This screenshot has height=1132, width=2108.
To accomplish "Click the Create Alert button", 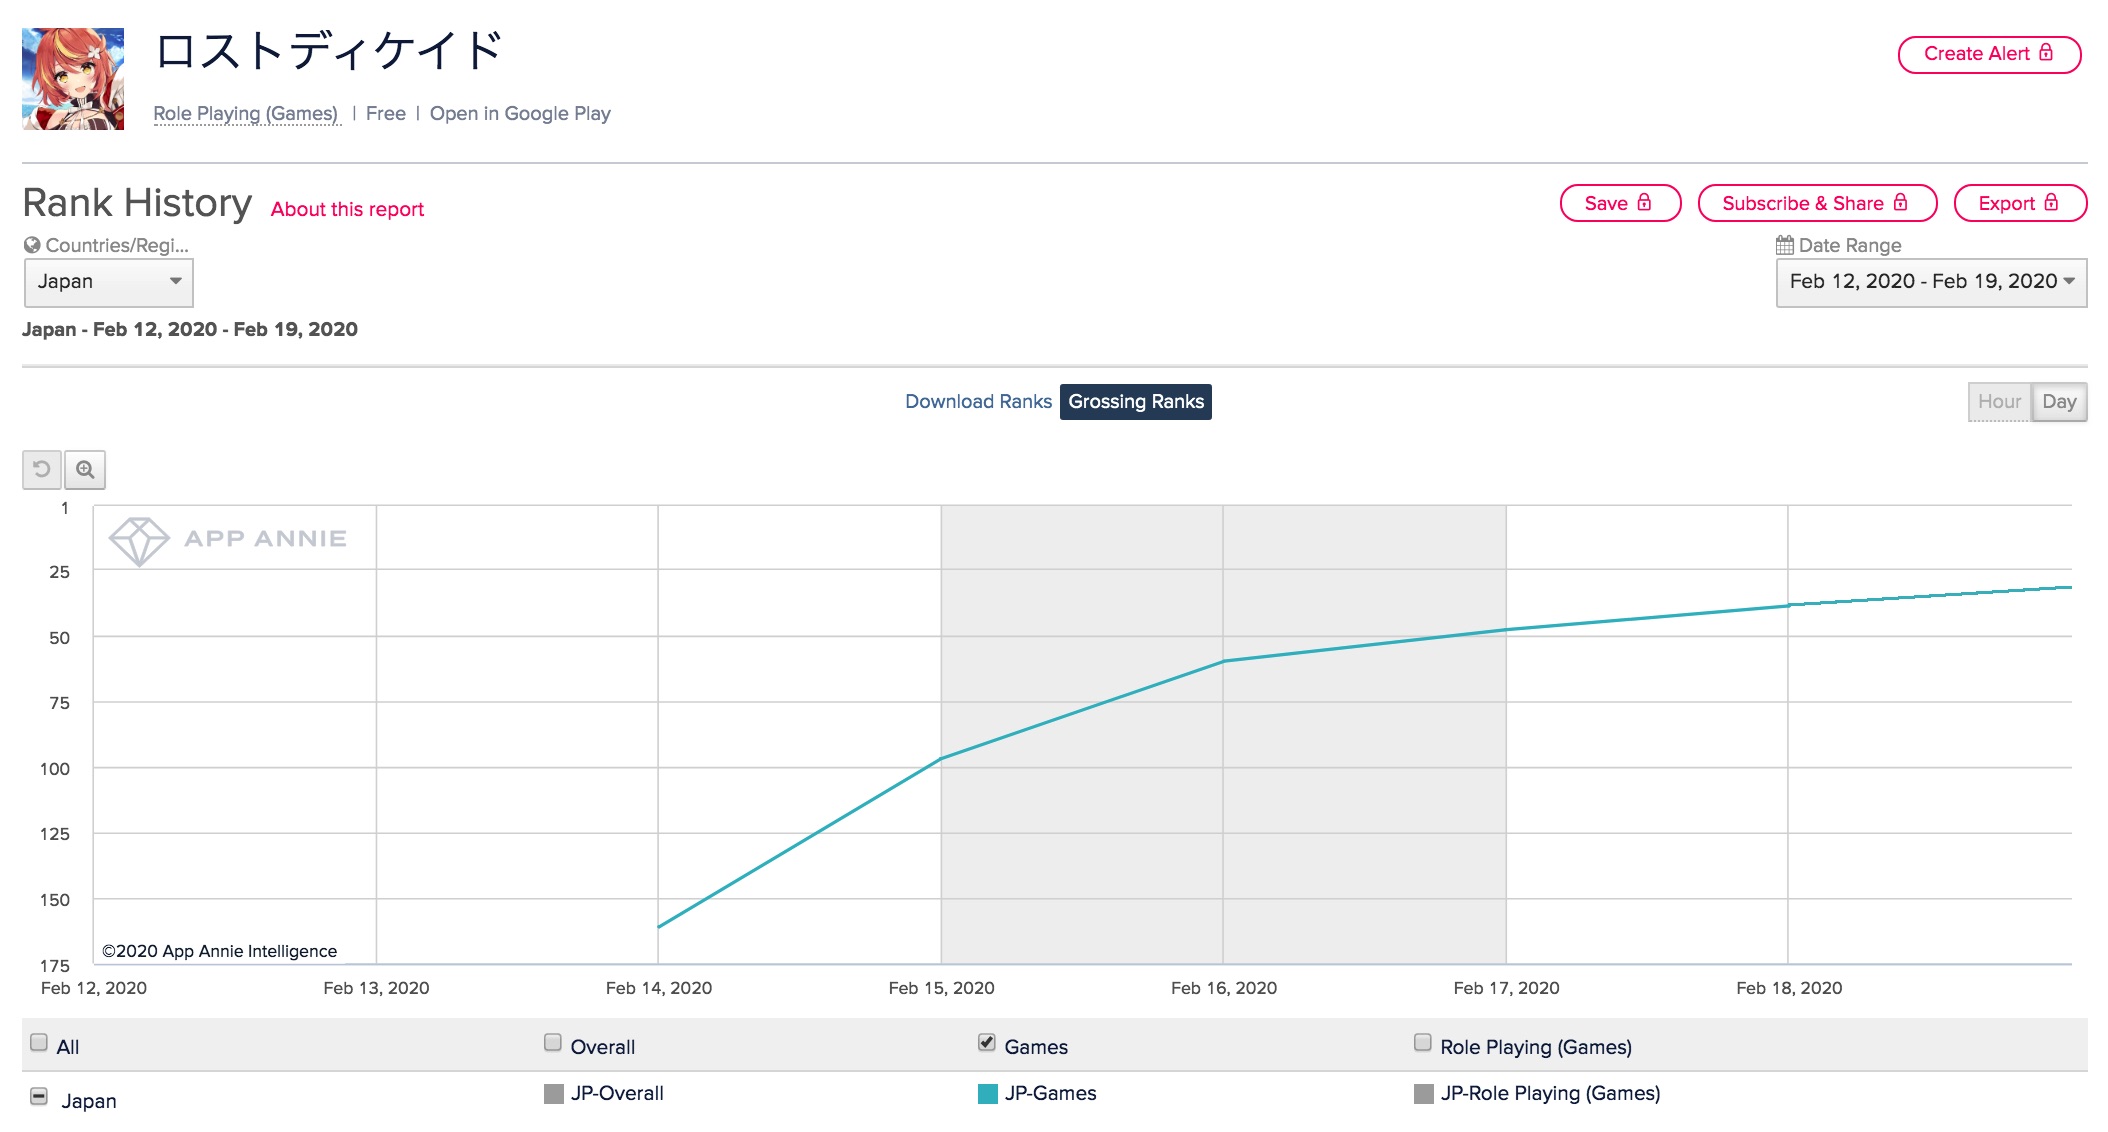I will tap(1989, 54).
